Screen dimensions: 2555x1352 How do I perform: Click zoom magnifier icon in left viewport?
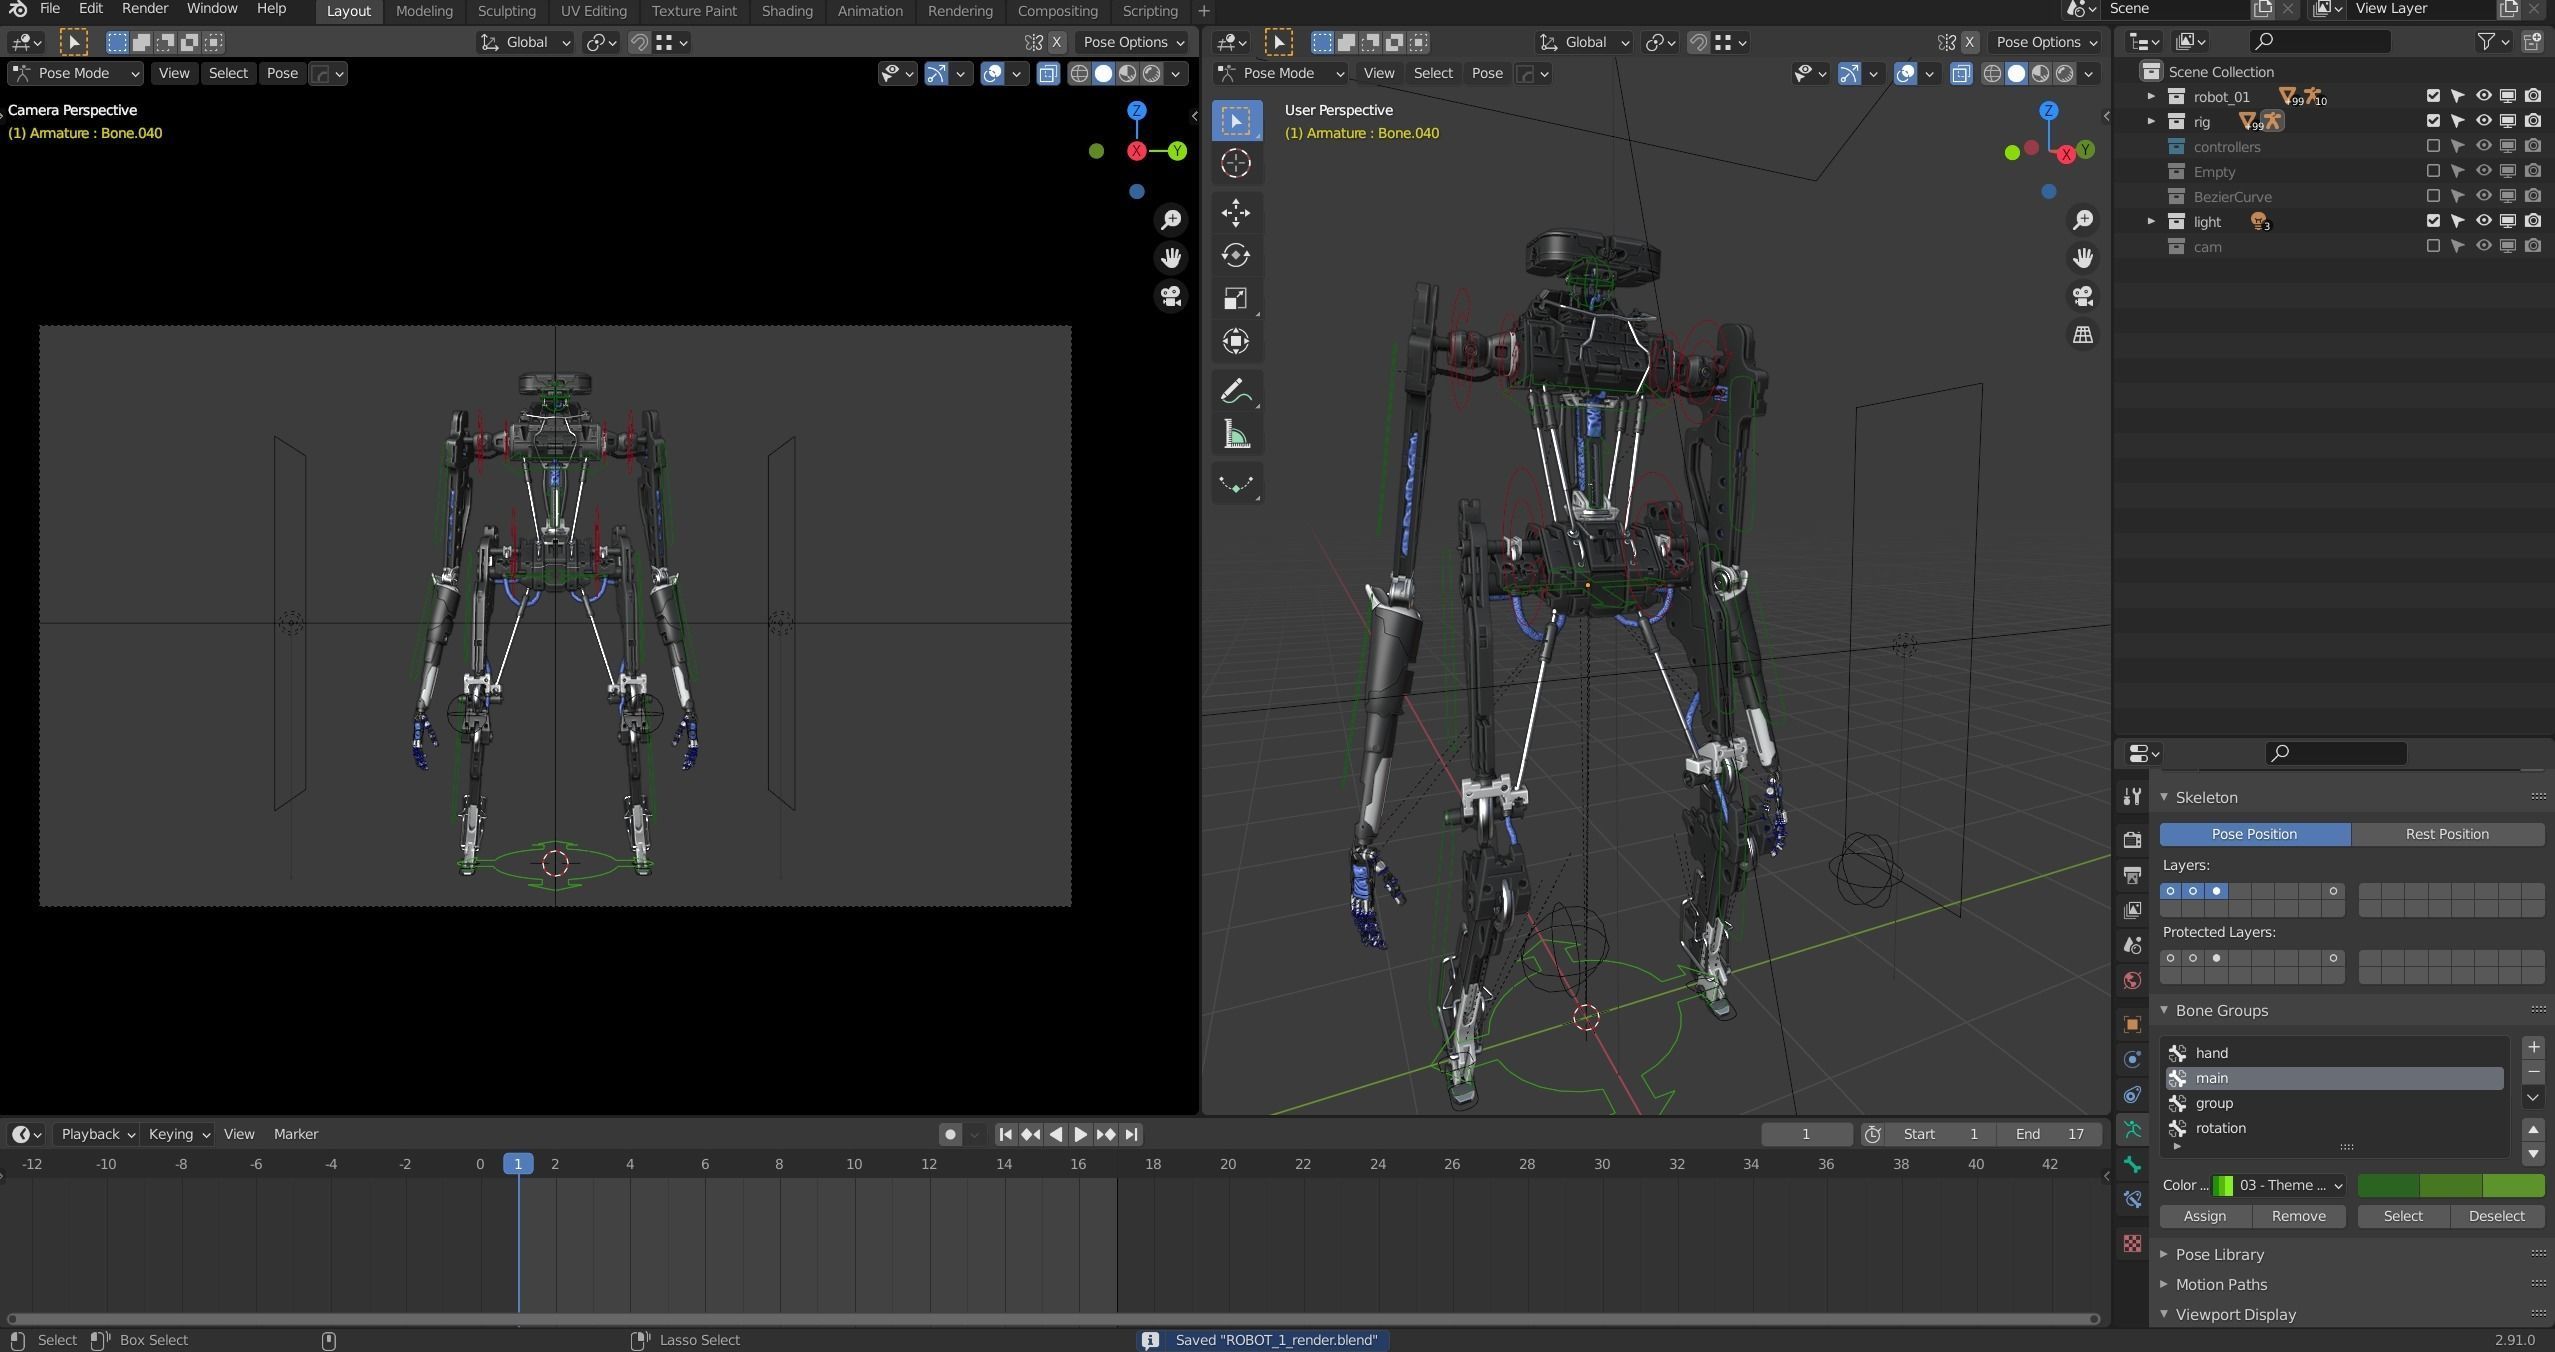[x=1171, y=219]
